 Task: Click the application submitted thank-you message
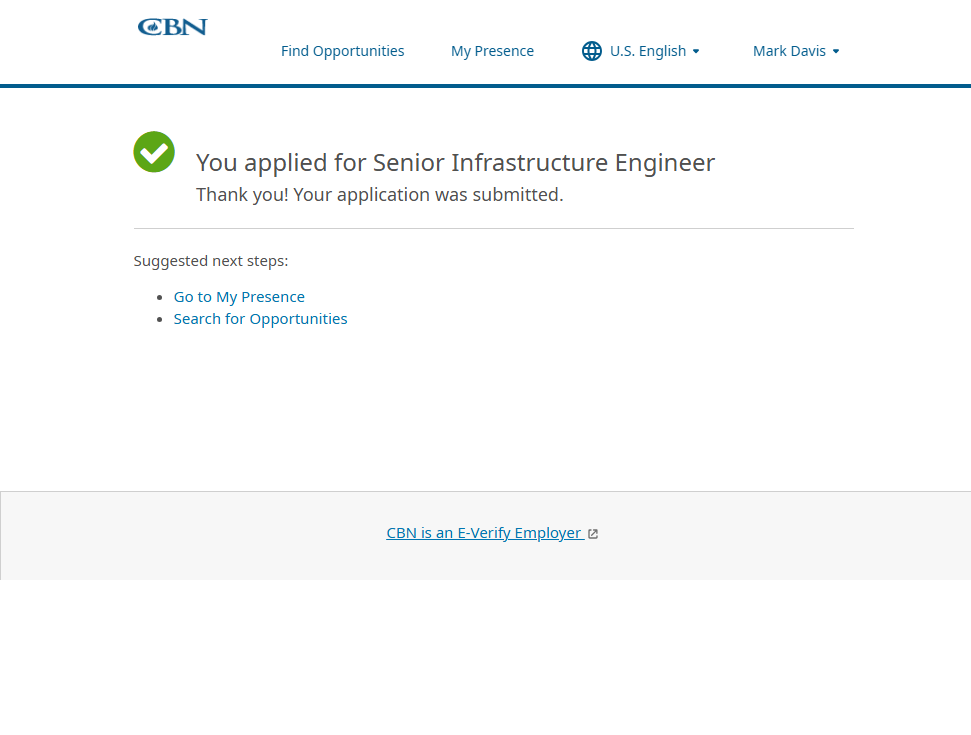[x=379, y=195]
